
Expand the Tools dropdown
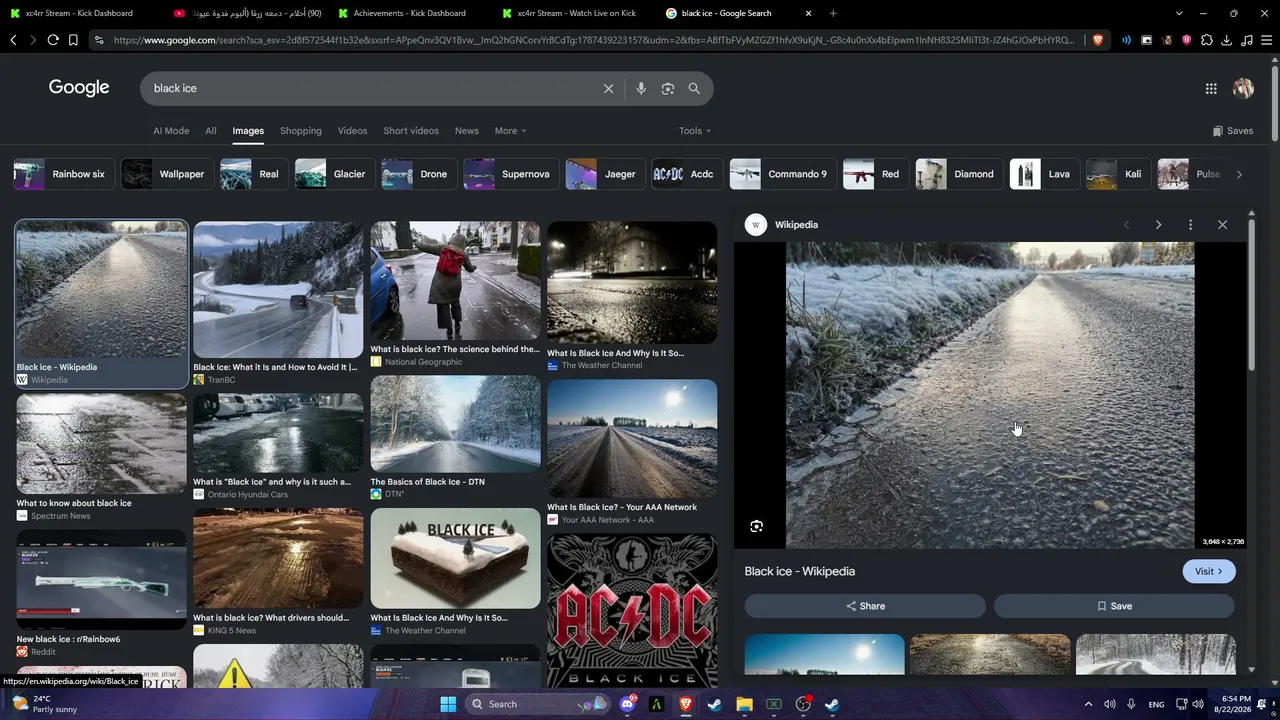(695, 131)
